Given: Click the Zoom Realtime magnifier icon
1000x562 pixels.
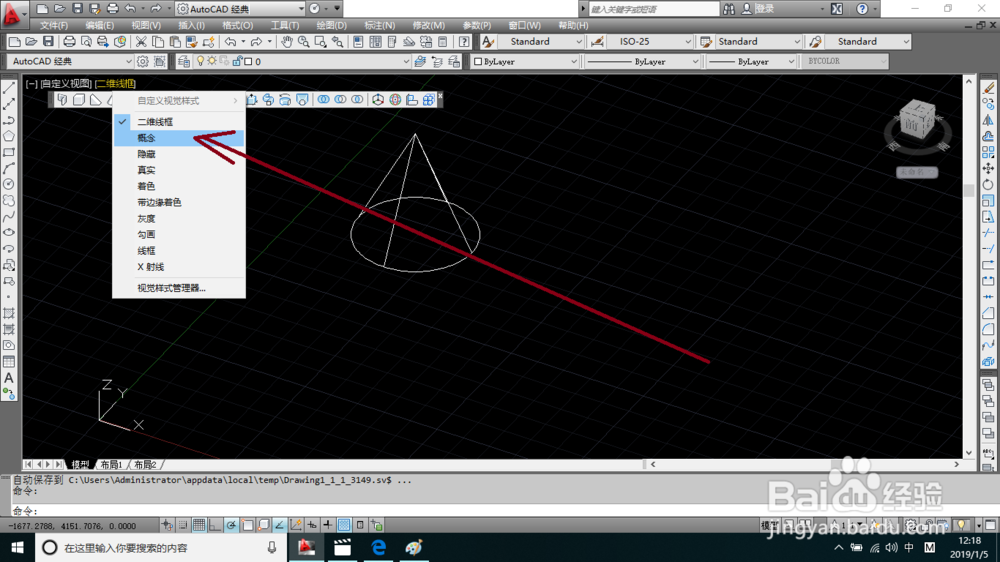Looking at the screenshot, I should pos(304,42).
